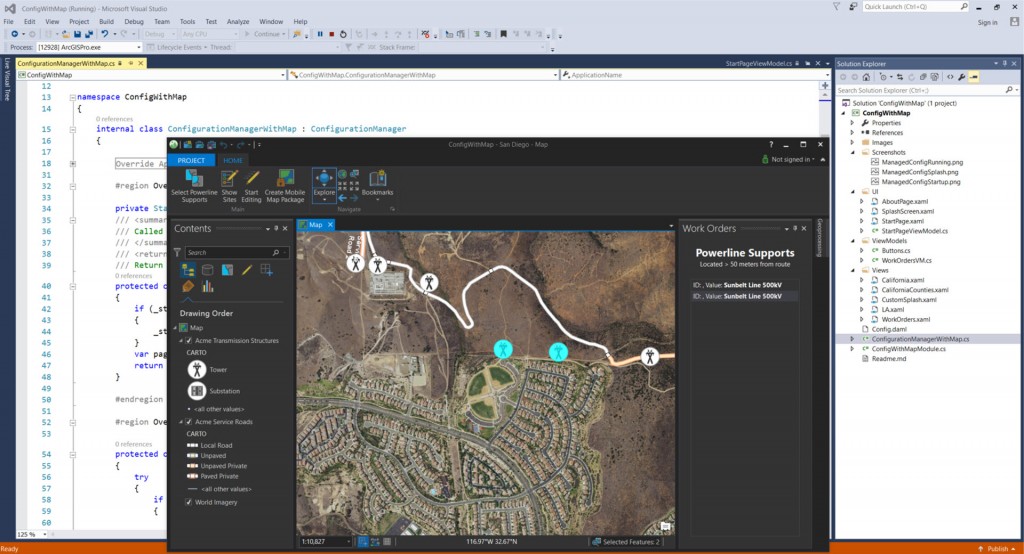Click the full extent globe icon
Image resolution: width=1024 pixels, height=554 pixels.
pos(342,174)
